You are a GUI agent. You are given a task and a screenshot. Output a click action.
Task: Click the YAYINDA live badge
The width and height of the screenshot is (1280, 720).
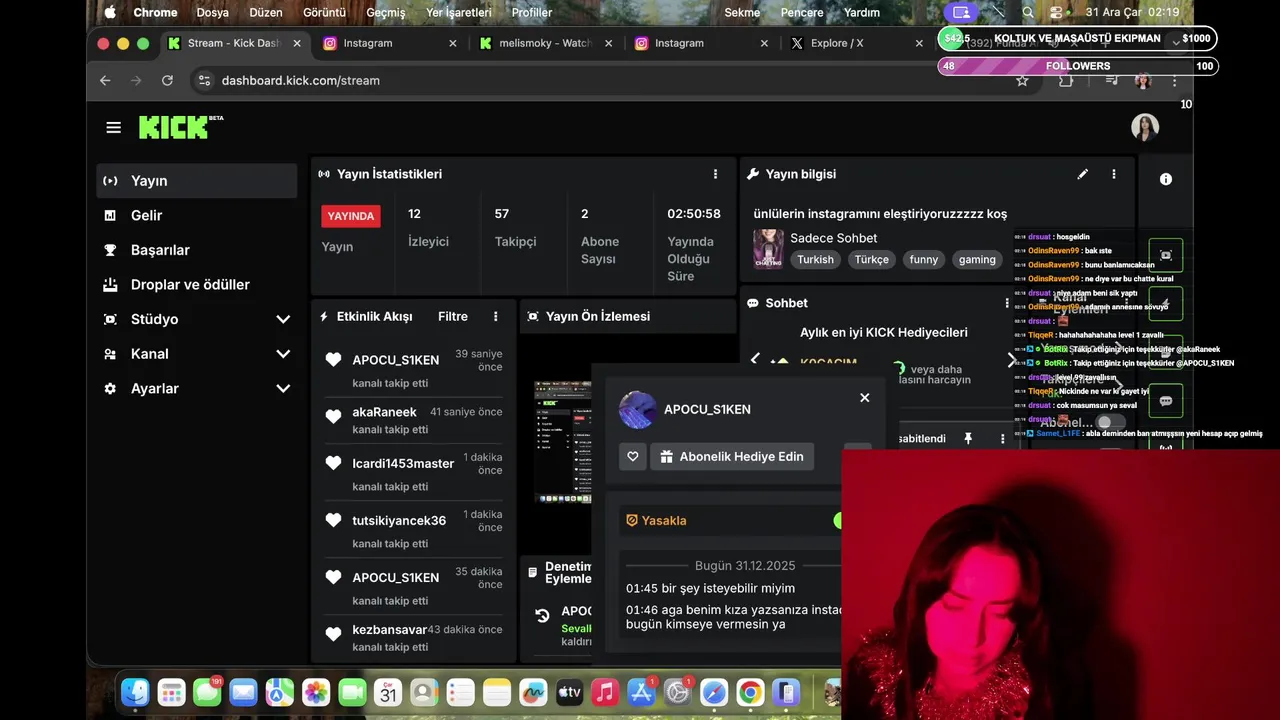point(351,216)
